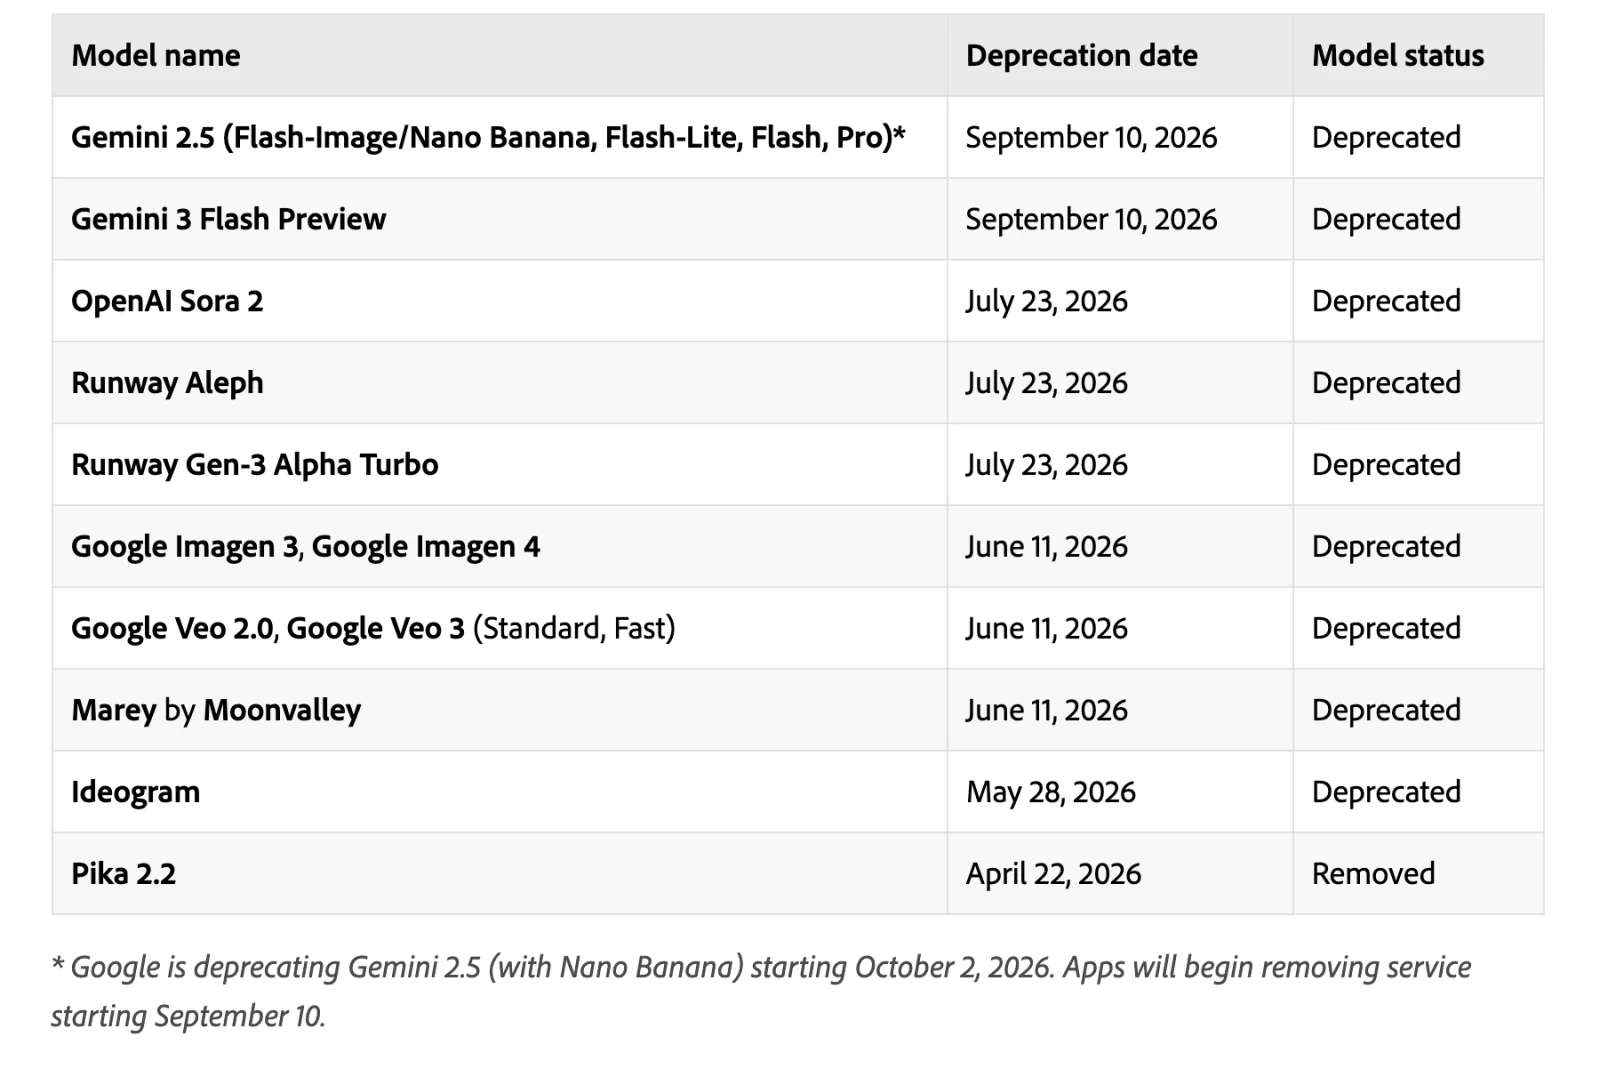Click Ideogram's 'May 28, 2026' date
Viewport: 1600px width, 1069px height.
point(1051,792)
